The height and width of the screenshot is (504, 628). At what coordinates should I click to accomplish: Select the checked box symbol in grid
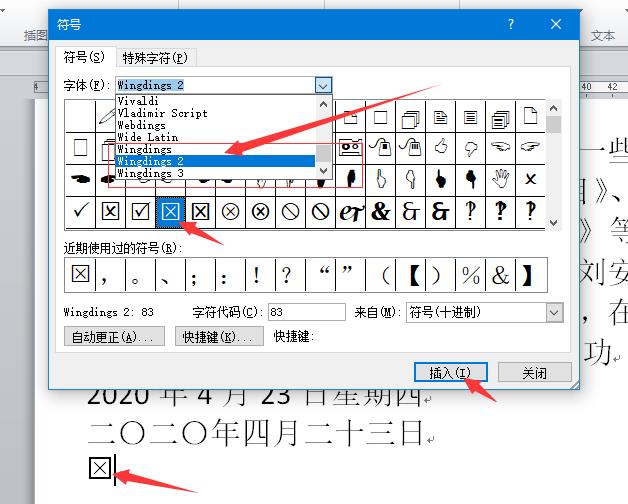141,211
